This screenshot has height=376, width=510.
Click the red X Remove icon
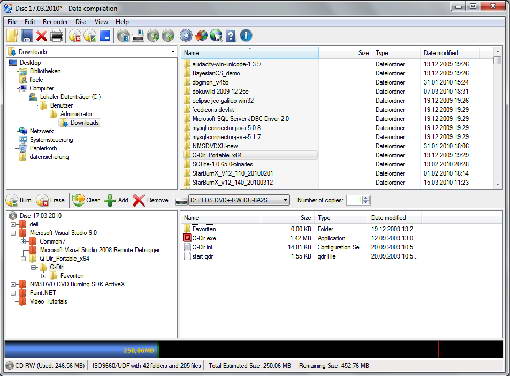(x=139, y=200)
